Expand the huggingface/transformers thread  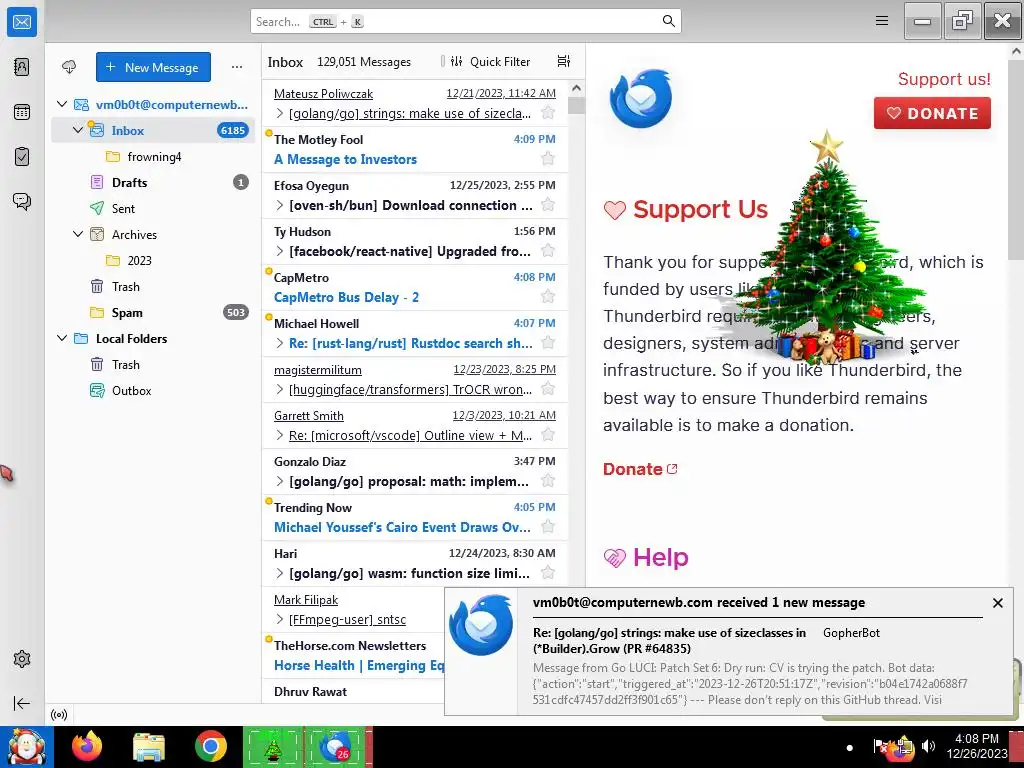tap(280, 389)
